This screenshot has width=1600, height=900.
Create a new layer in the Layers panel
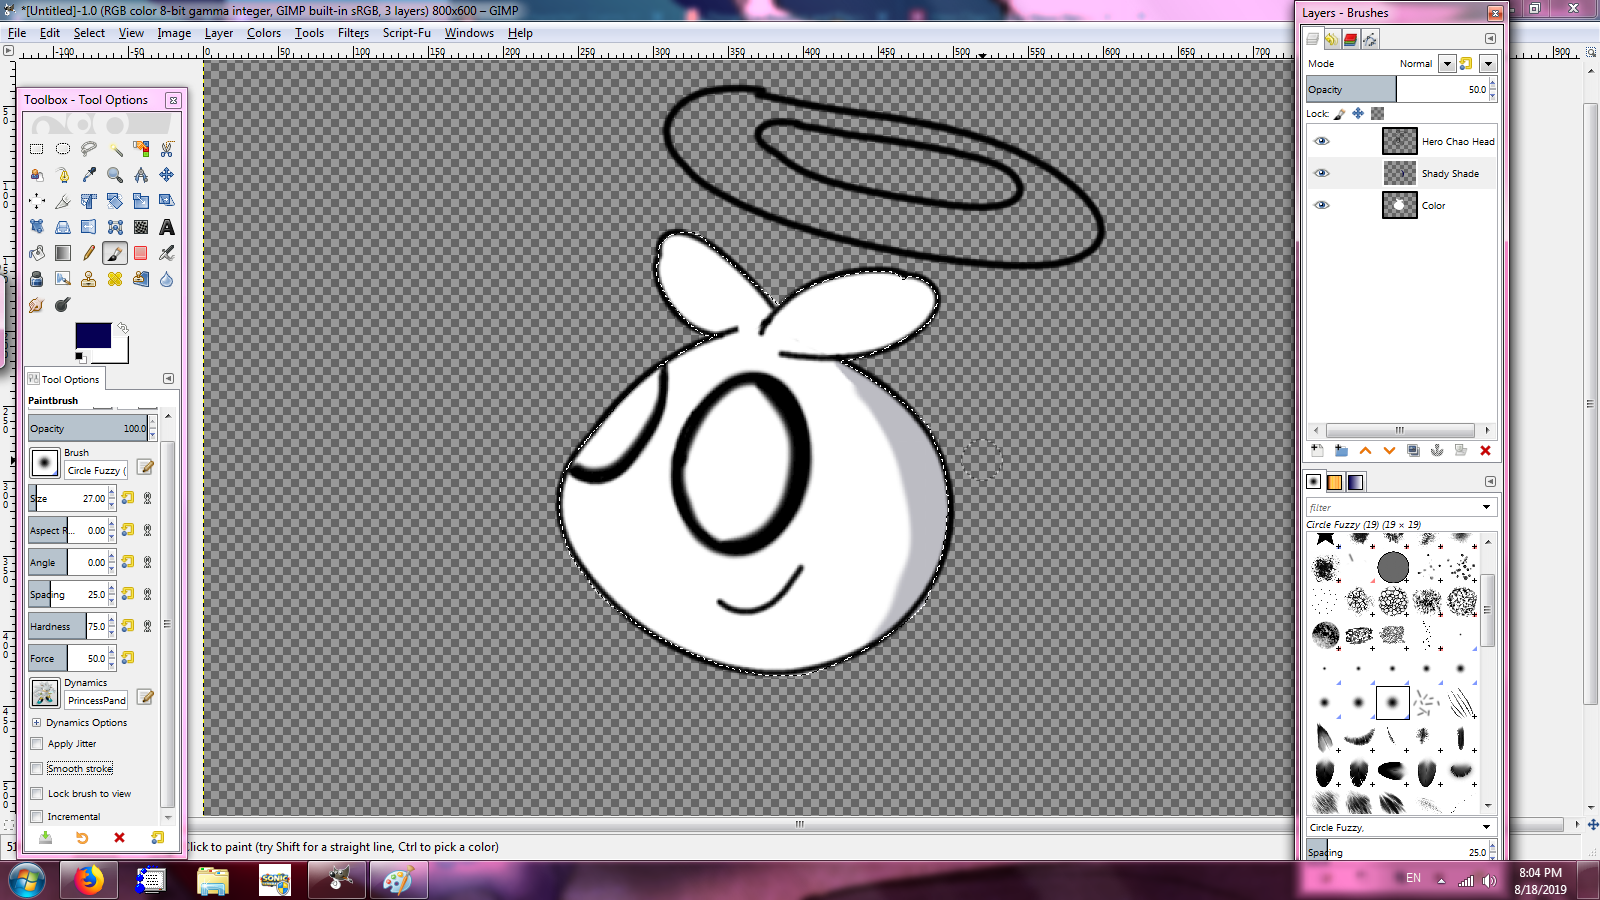click(1317, 451)
